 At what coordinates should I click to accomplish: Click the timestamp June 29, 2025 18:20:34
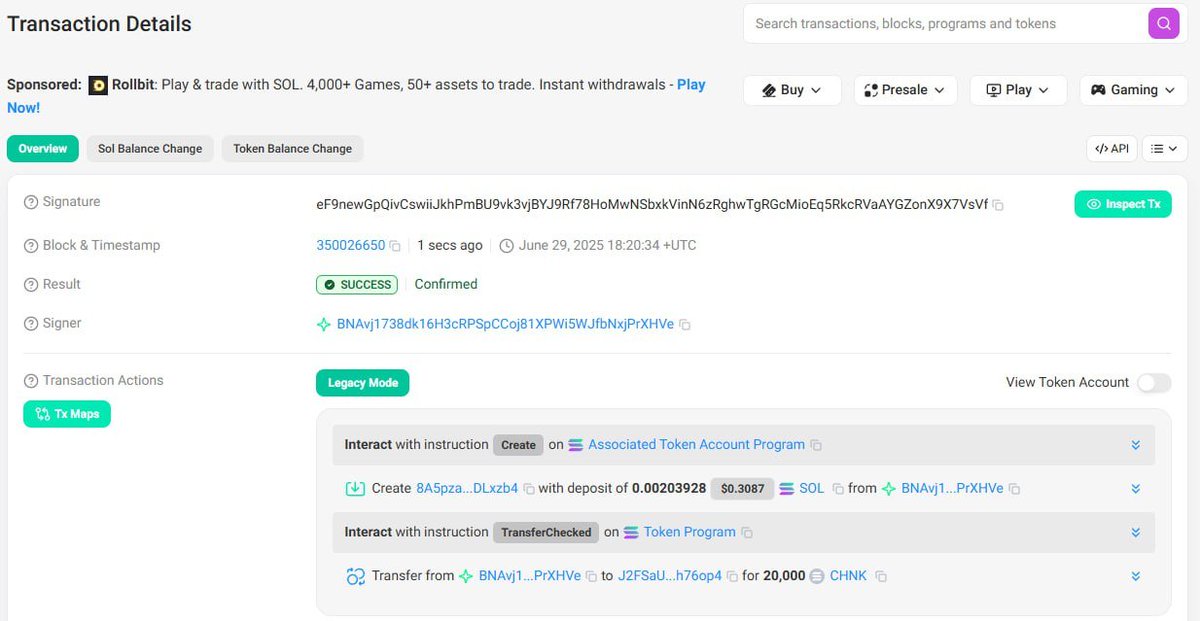pos(608,246)
